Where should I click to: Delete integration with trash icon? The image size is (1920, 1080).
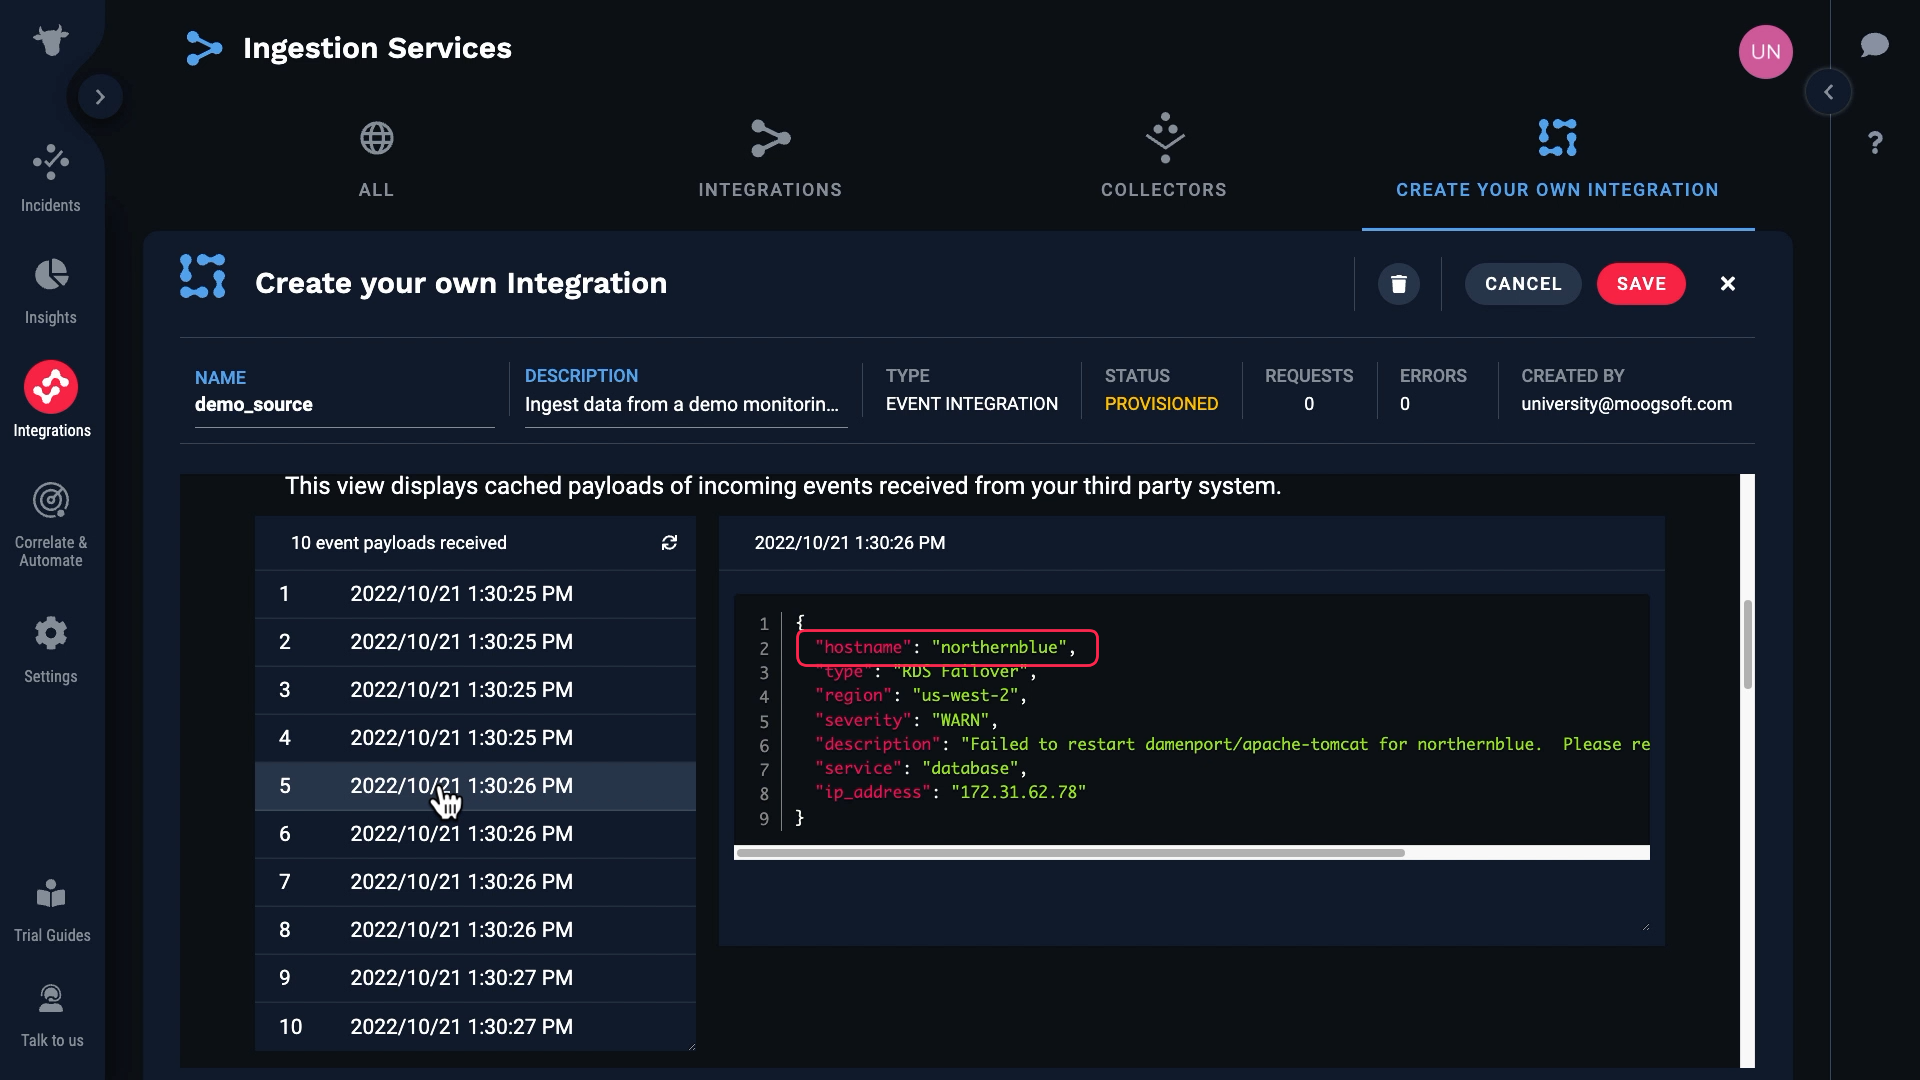pos(1398,284)
